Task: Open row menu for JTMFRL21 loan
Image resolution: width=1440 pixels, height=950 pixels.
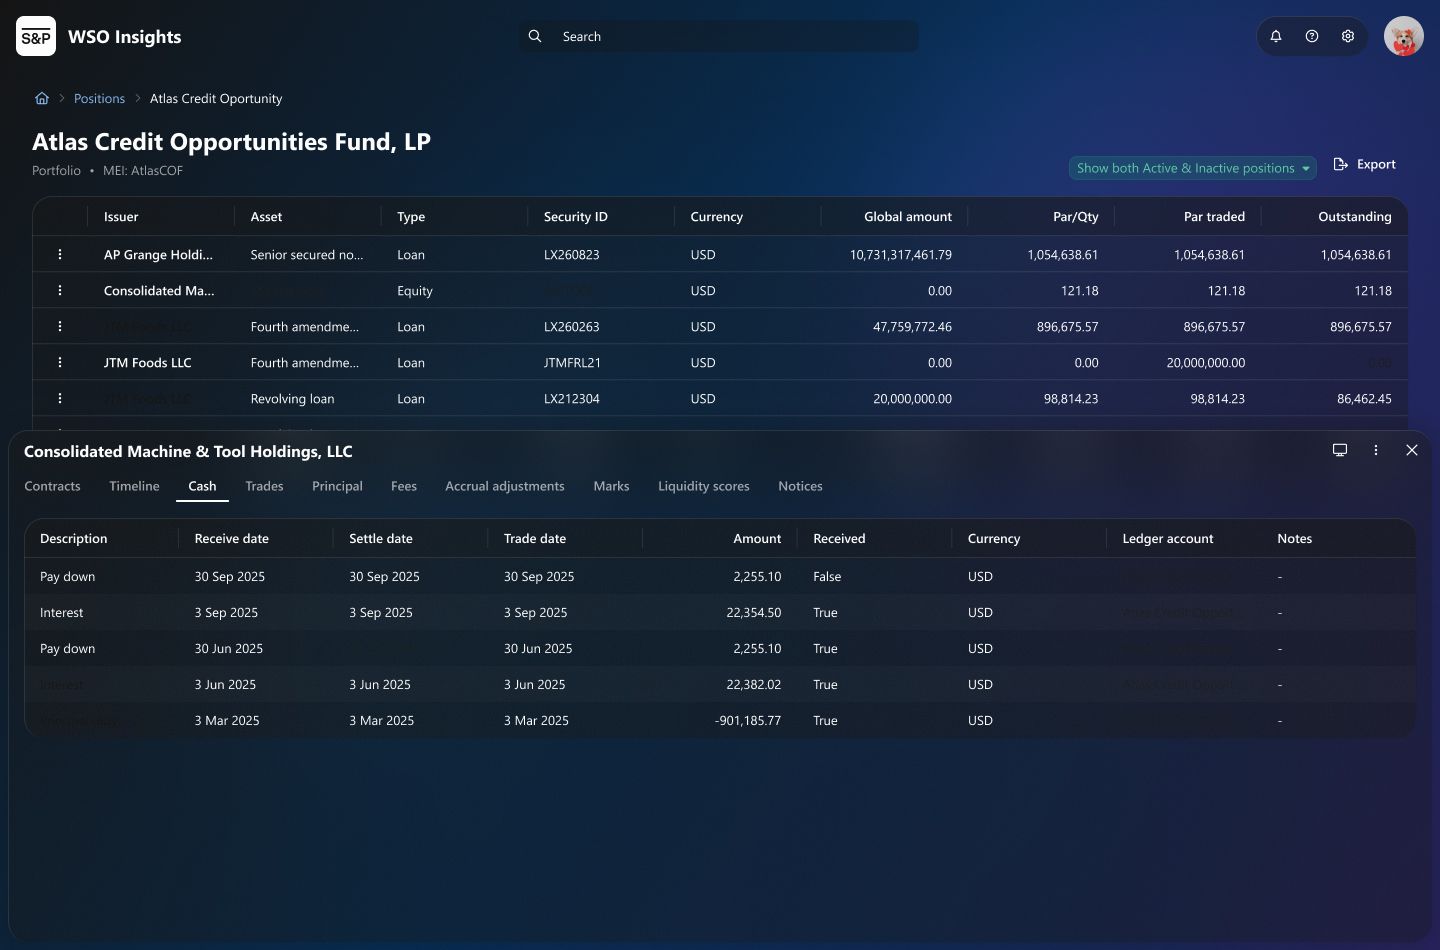Action: click(60, 362)
